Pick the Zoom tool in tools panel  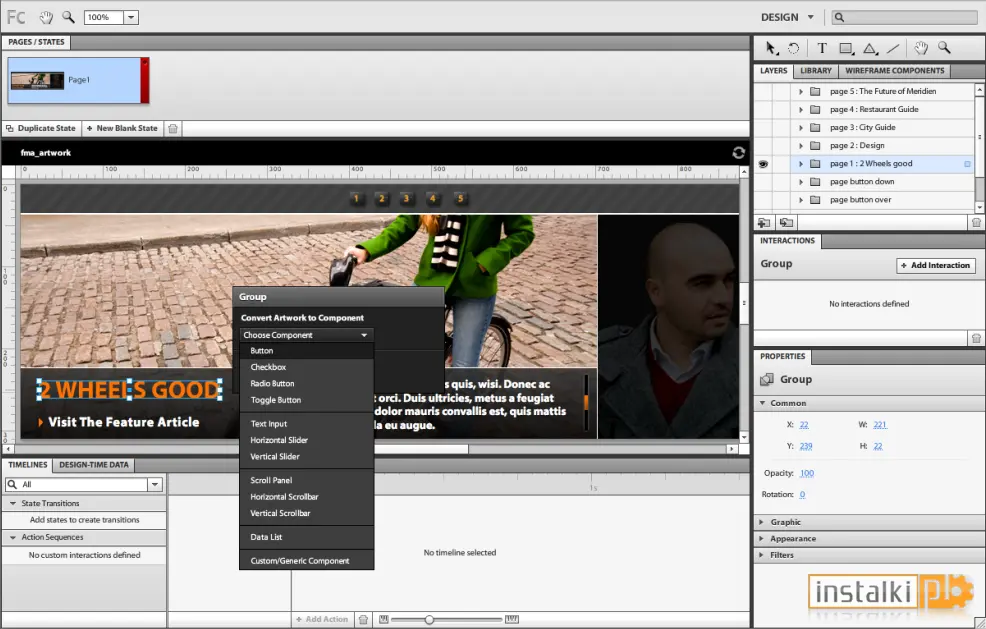944,48
